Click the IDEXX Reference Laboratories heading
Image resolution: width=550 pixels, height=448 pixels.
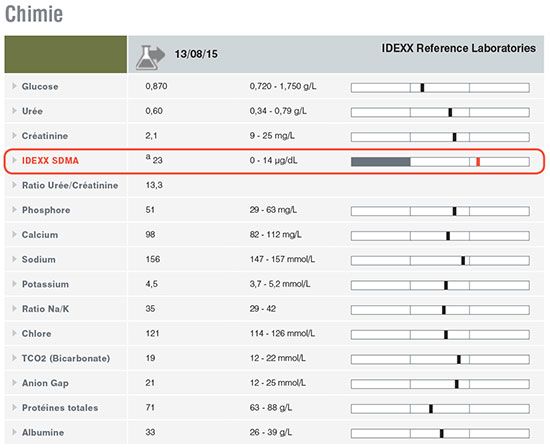pos(458,48)
